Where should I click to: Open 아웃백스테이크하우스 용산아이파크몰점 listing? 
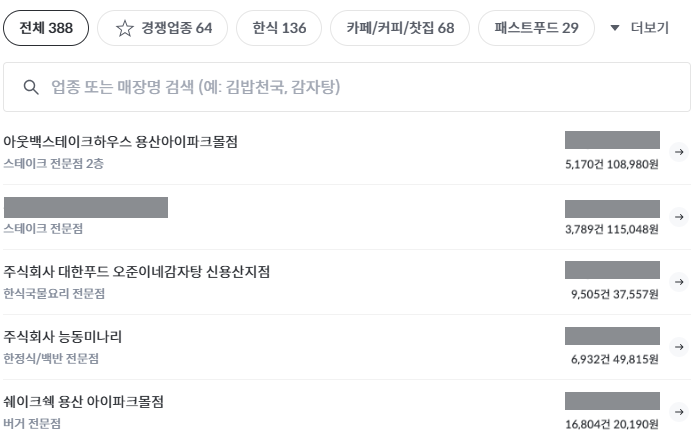(121, 142)
